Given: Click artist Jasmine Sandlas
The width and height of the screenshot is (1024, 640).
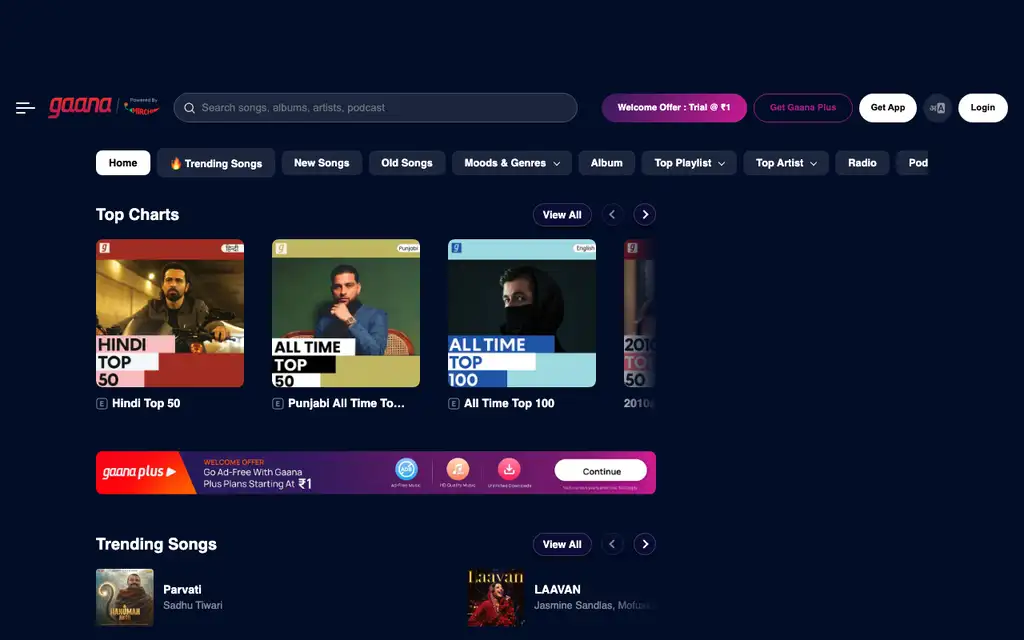Looking at the screenshot, I should [x=574, y=605].
